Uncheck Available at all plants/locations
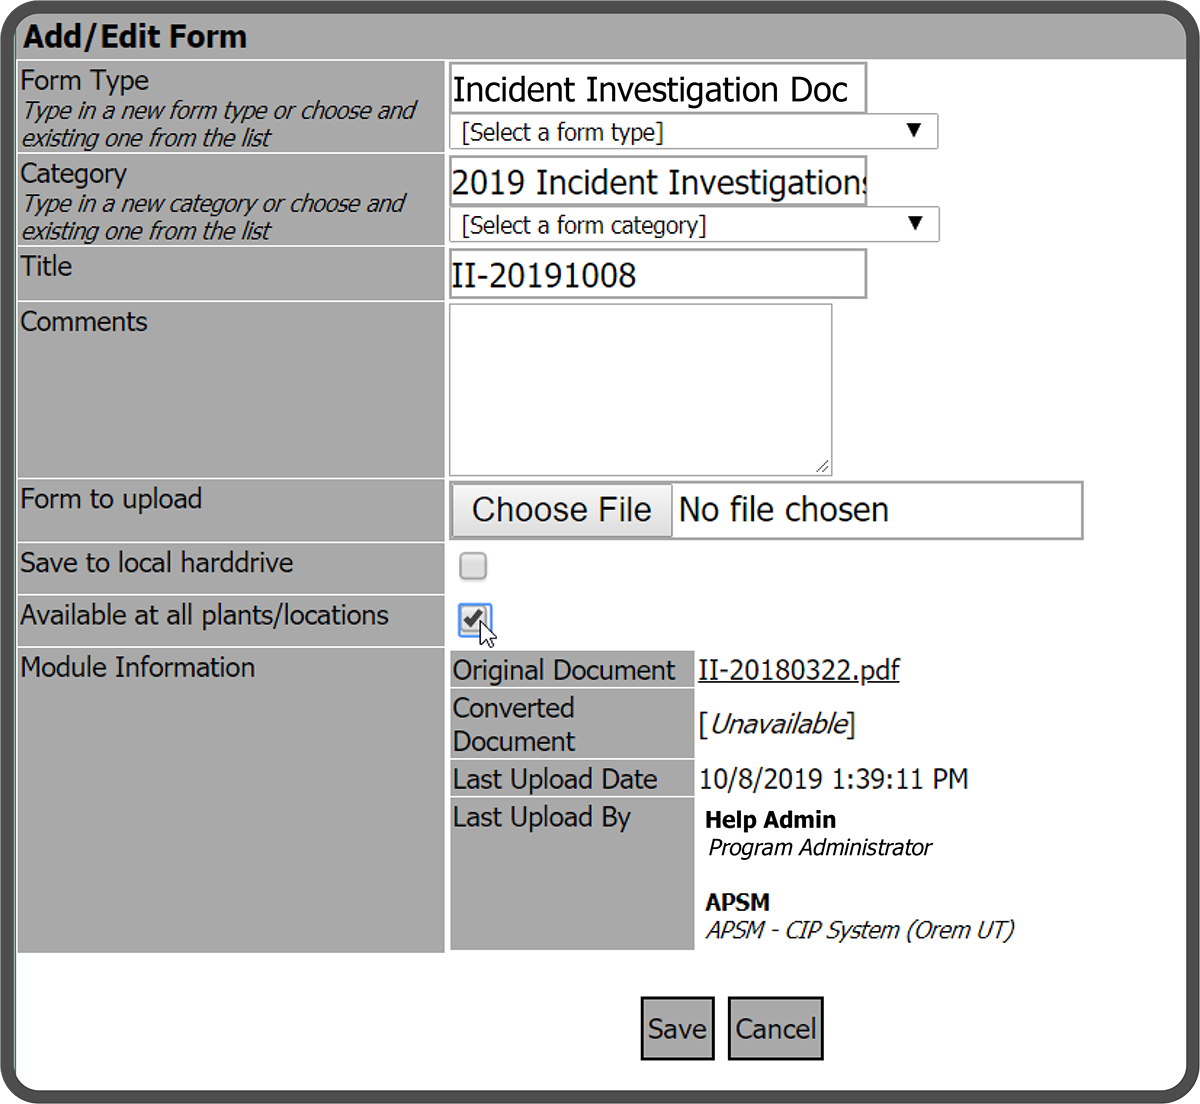The image size is (1200, 1104). pyautogui.click(x=474, y=619)
